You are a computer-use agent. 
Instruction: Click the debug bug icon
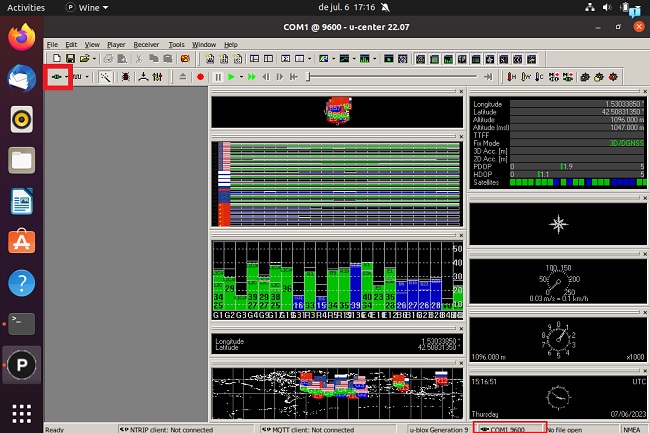point(125,77)
